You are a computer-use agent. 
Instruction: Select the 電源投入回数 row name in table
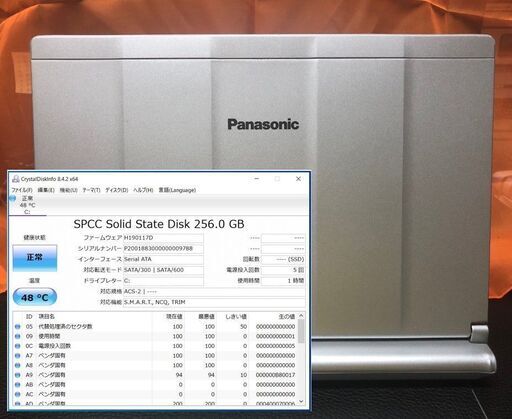(x=55, y=346)
